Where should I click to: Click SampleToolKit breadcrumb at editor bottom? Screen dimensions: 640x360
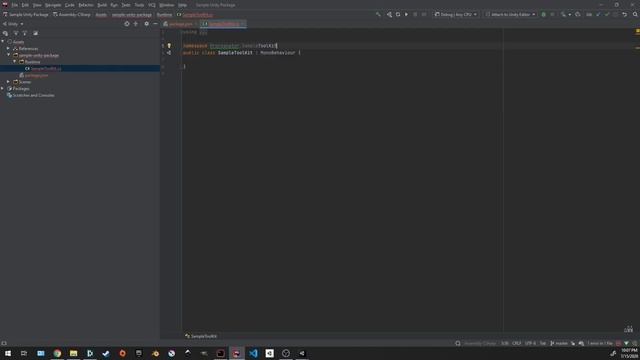pyautogui.click(x=201, y=336)
